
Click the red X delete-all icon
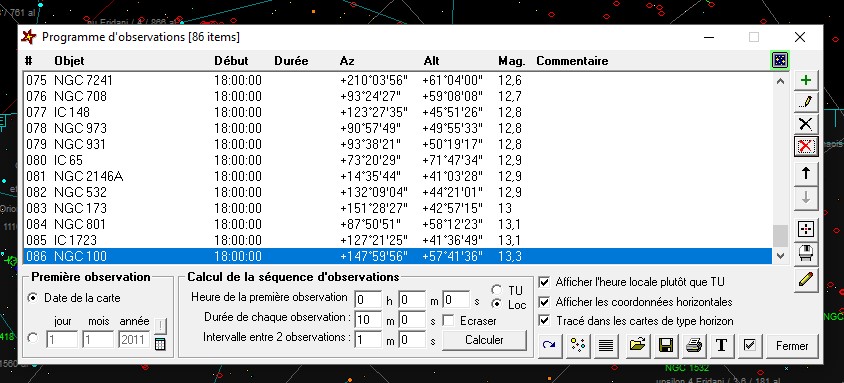pos(806,146)
